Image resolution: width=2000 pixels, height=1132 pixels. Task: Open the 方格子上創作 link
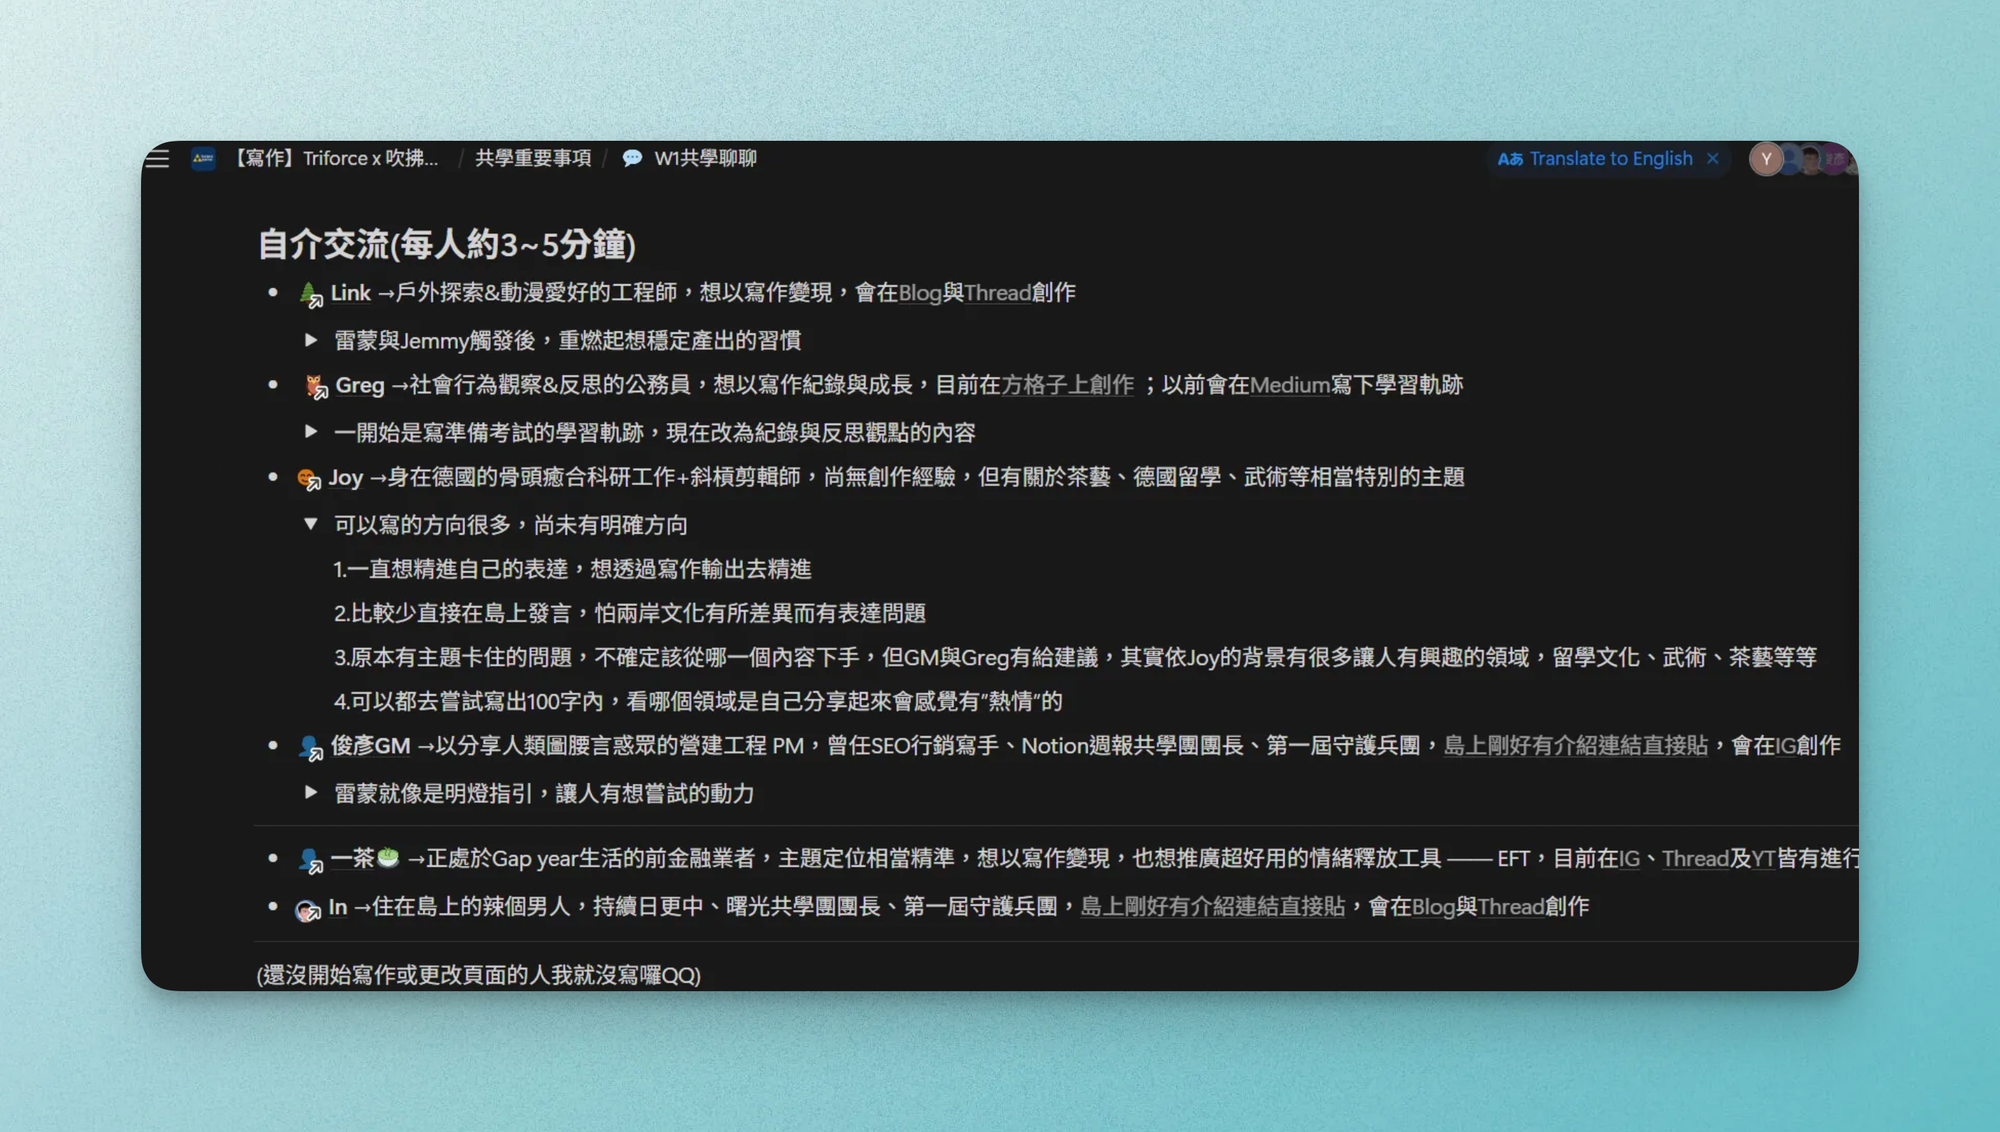coord(1067,385)
